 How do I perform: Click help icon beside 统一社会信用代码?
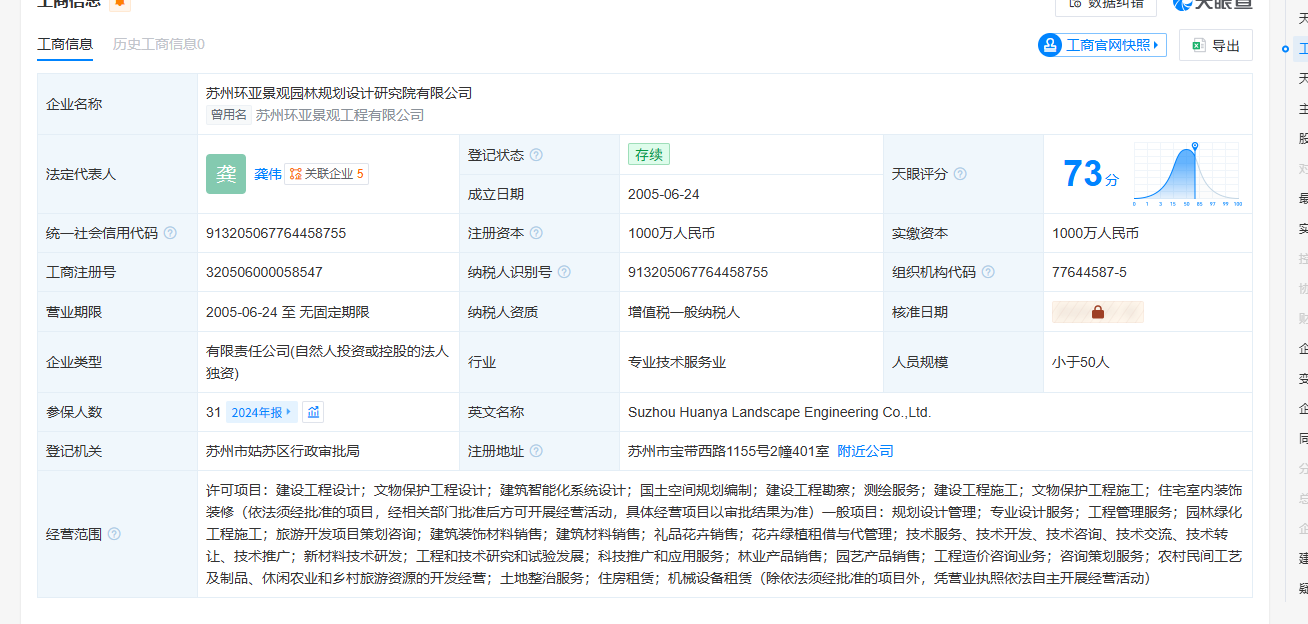pos(170,233)
